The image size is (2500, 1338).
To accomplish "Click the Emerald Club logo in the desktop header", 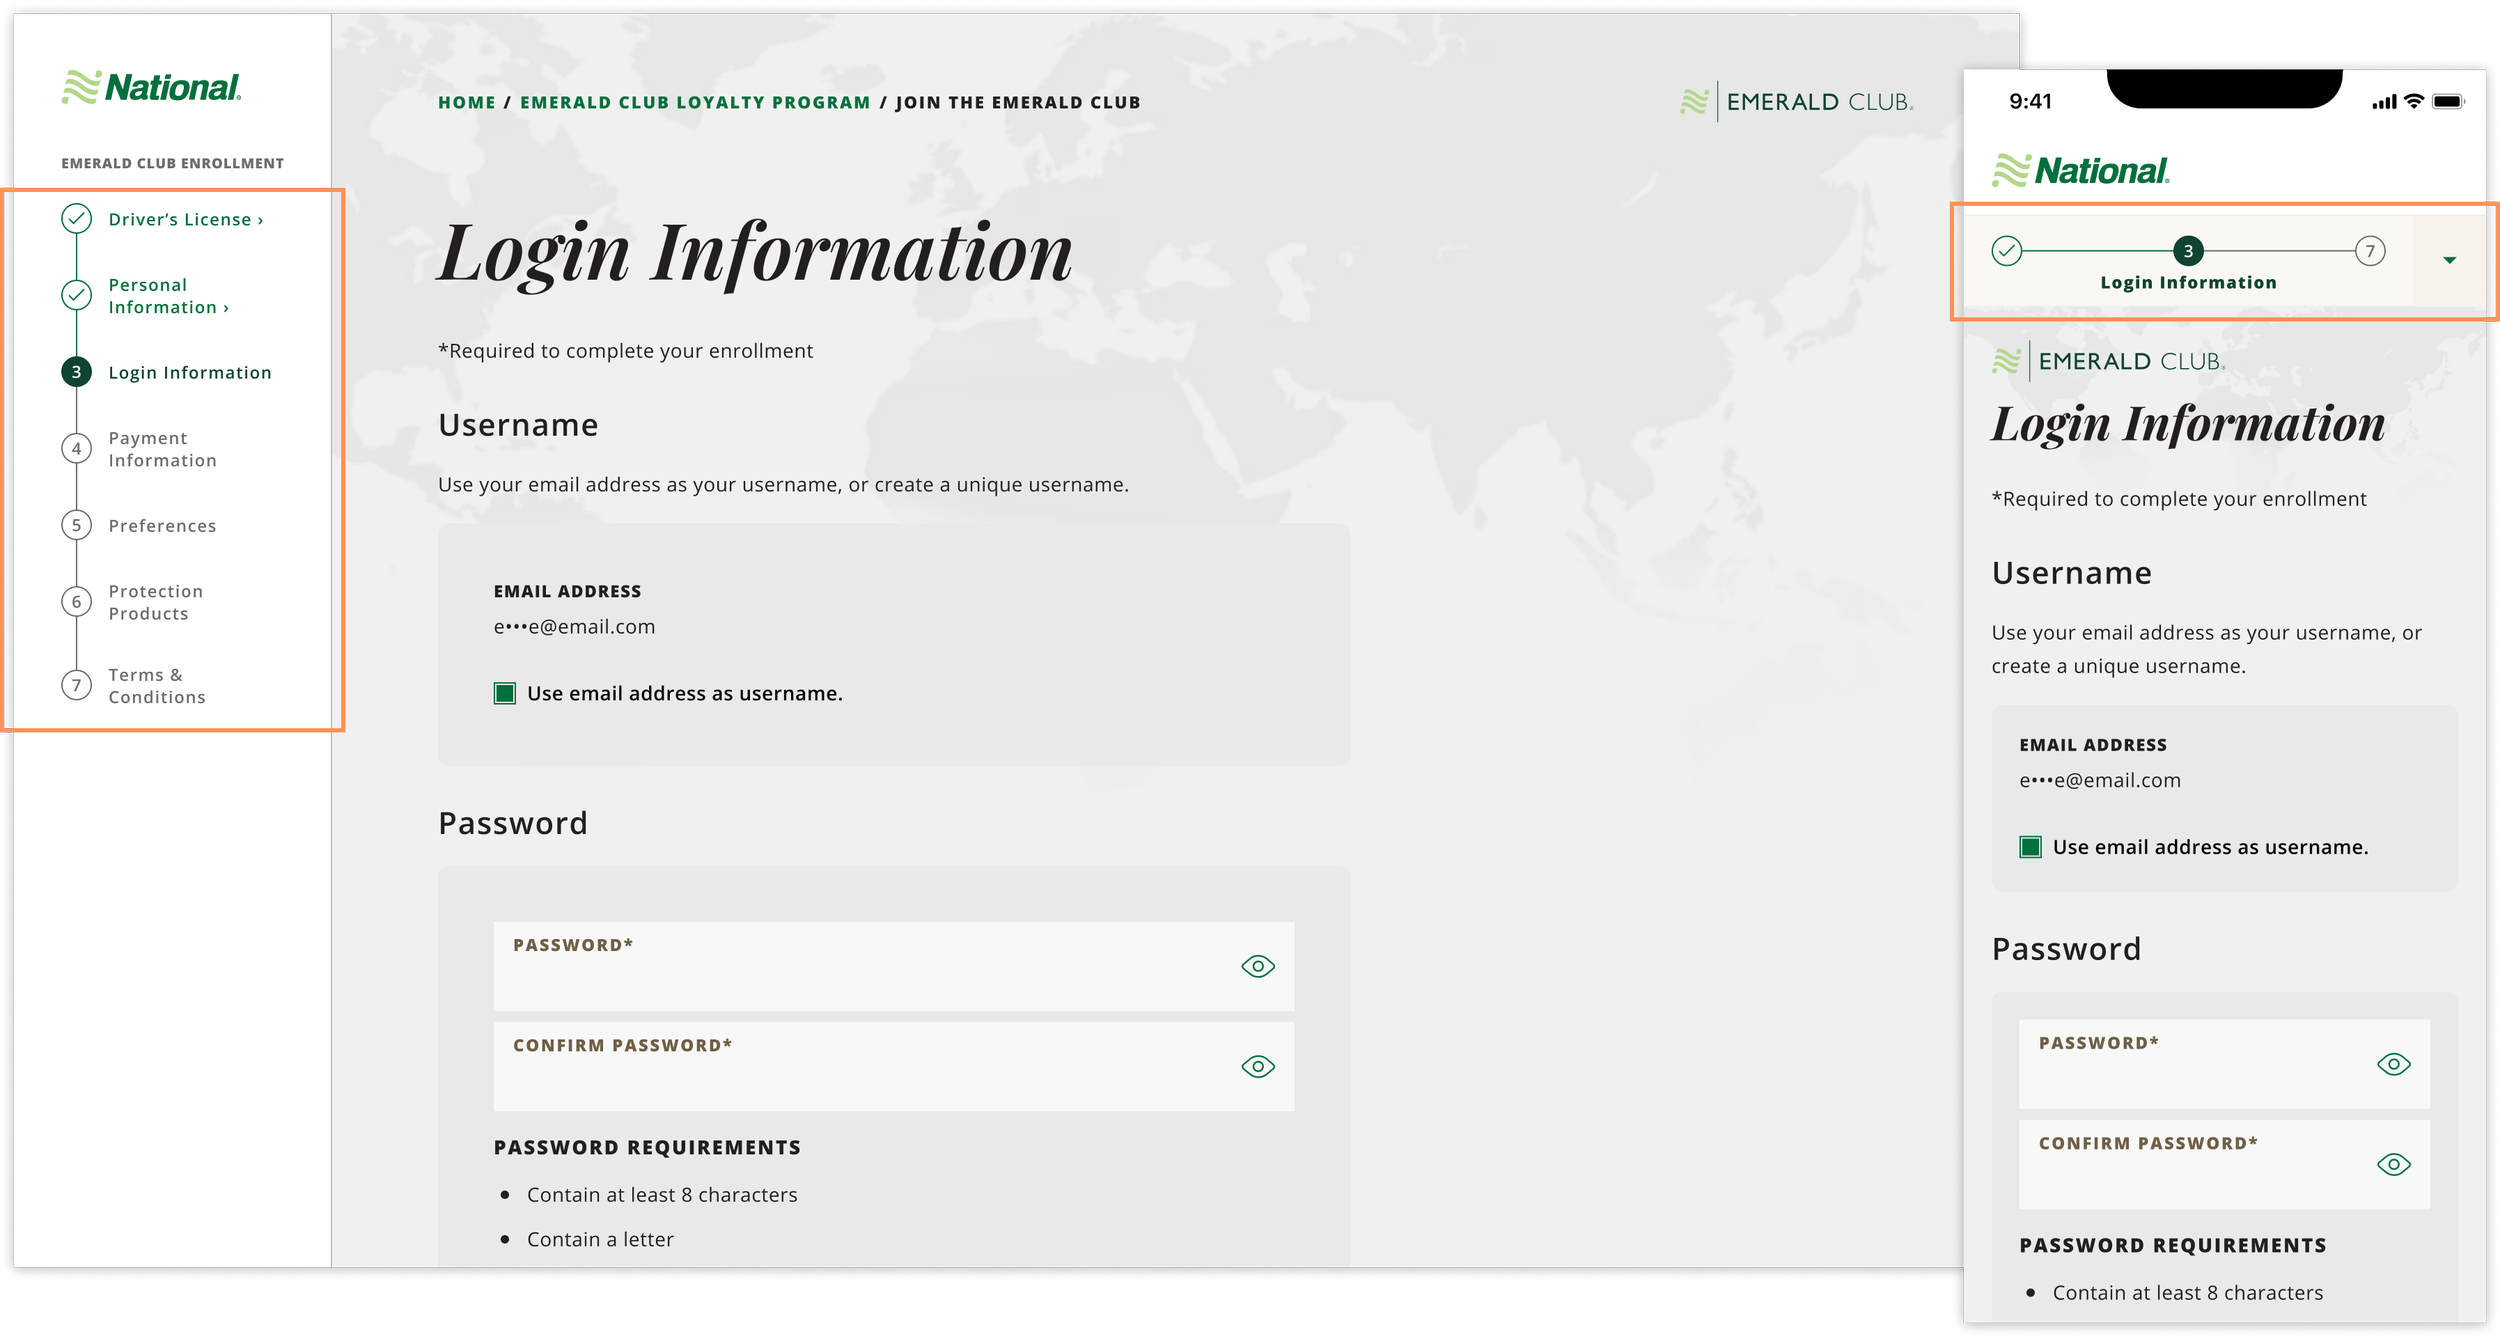I will pyautogui.click(x=1796, y=102).
